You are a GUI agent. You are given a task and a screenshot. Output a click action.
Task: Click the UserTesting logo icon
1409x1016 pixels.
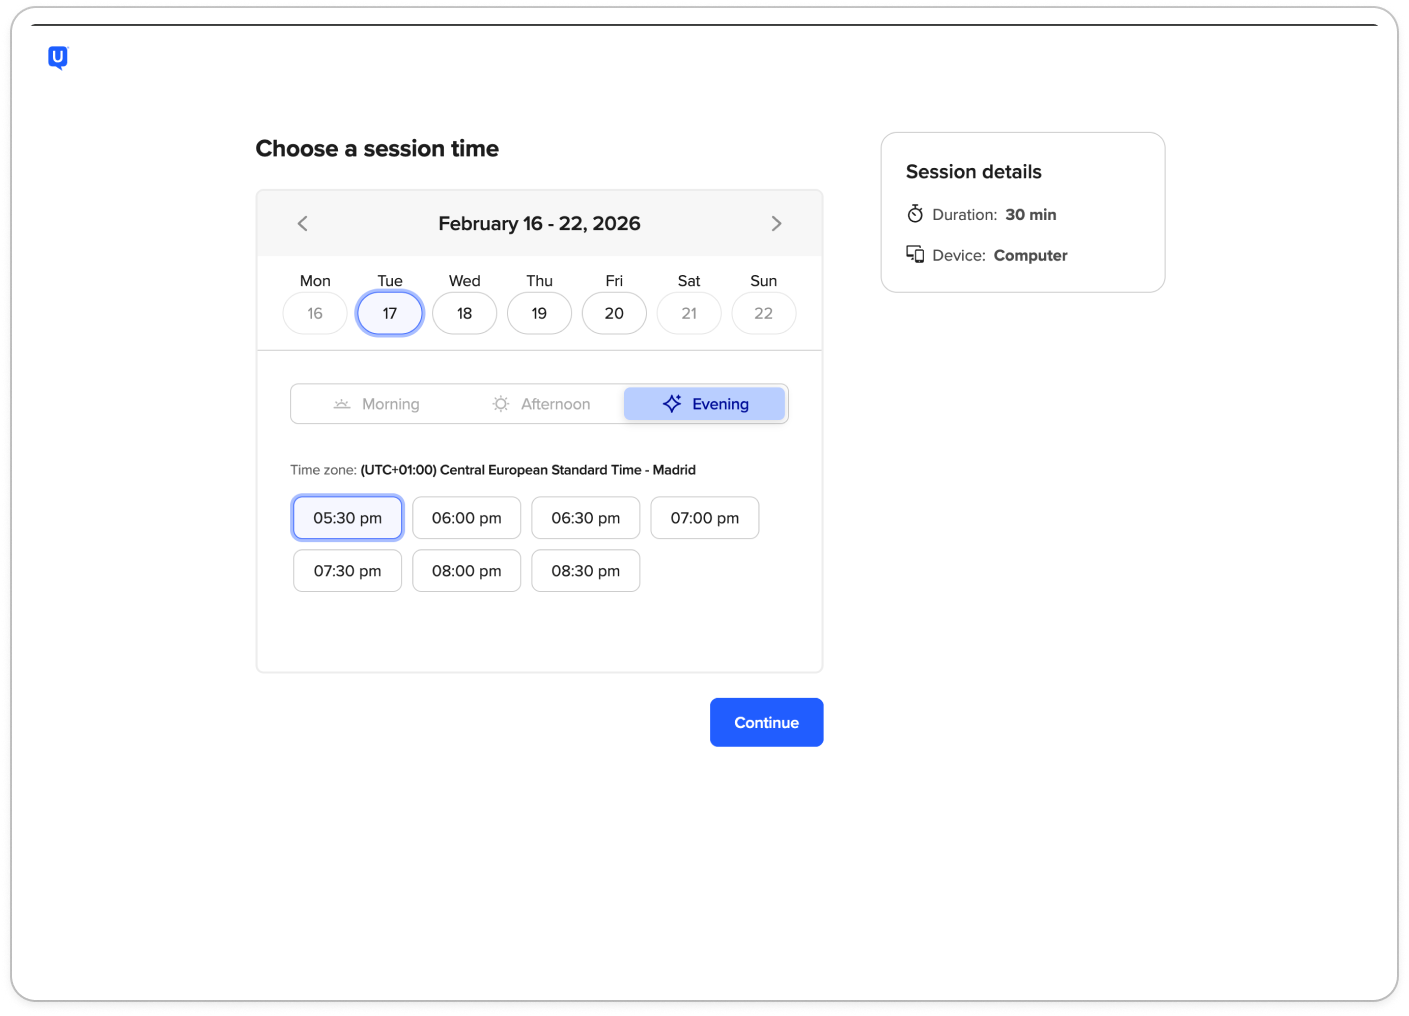coord(58,58)
